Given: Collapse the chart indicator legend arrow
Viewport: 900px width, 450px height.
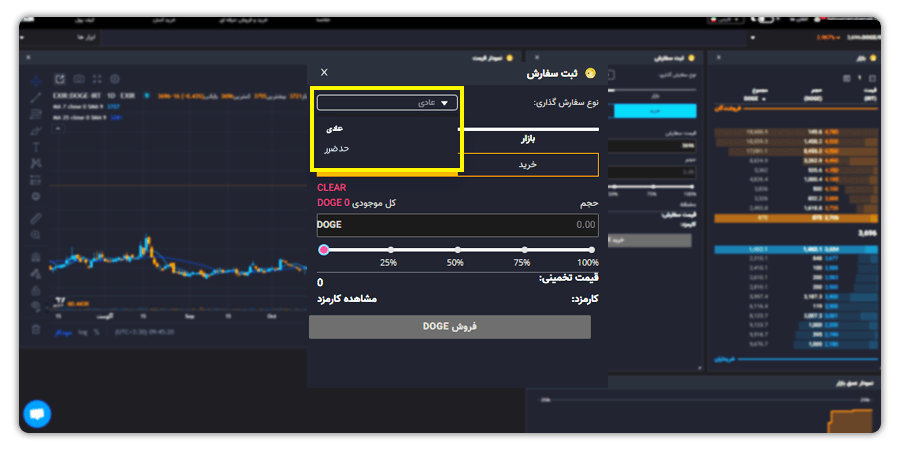Looking at the screenshot, I should point(57,129).
